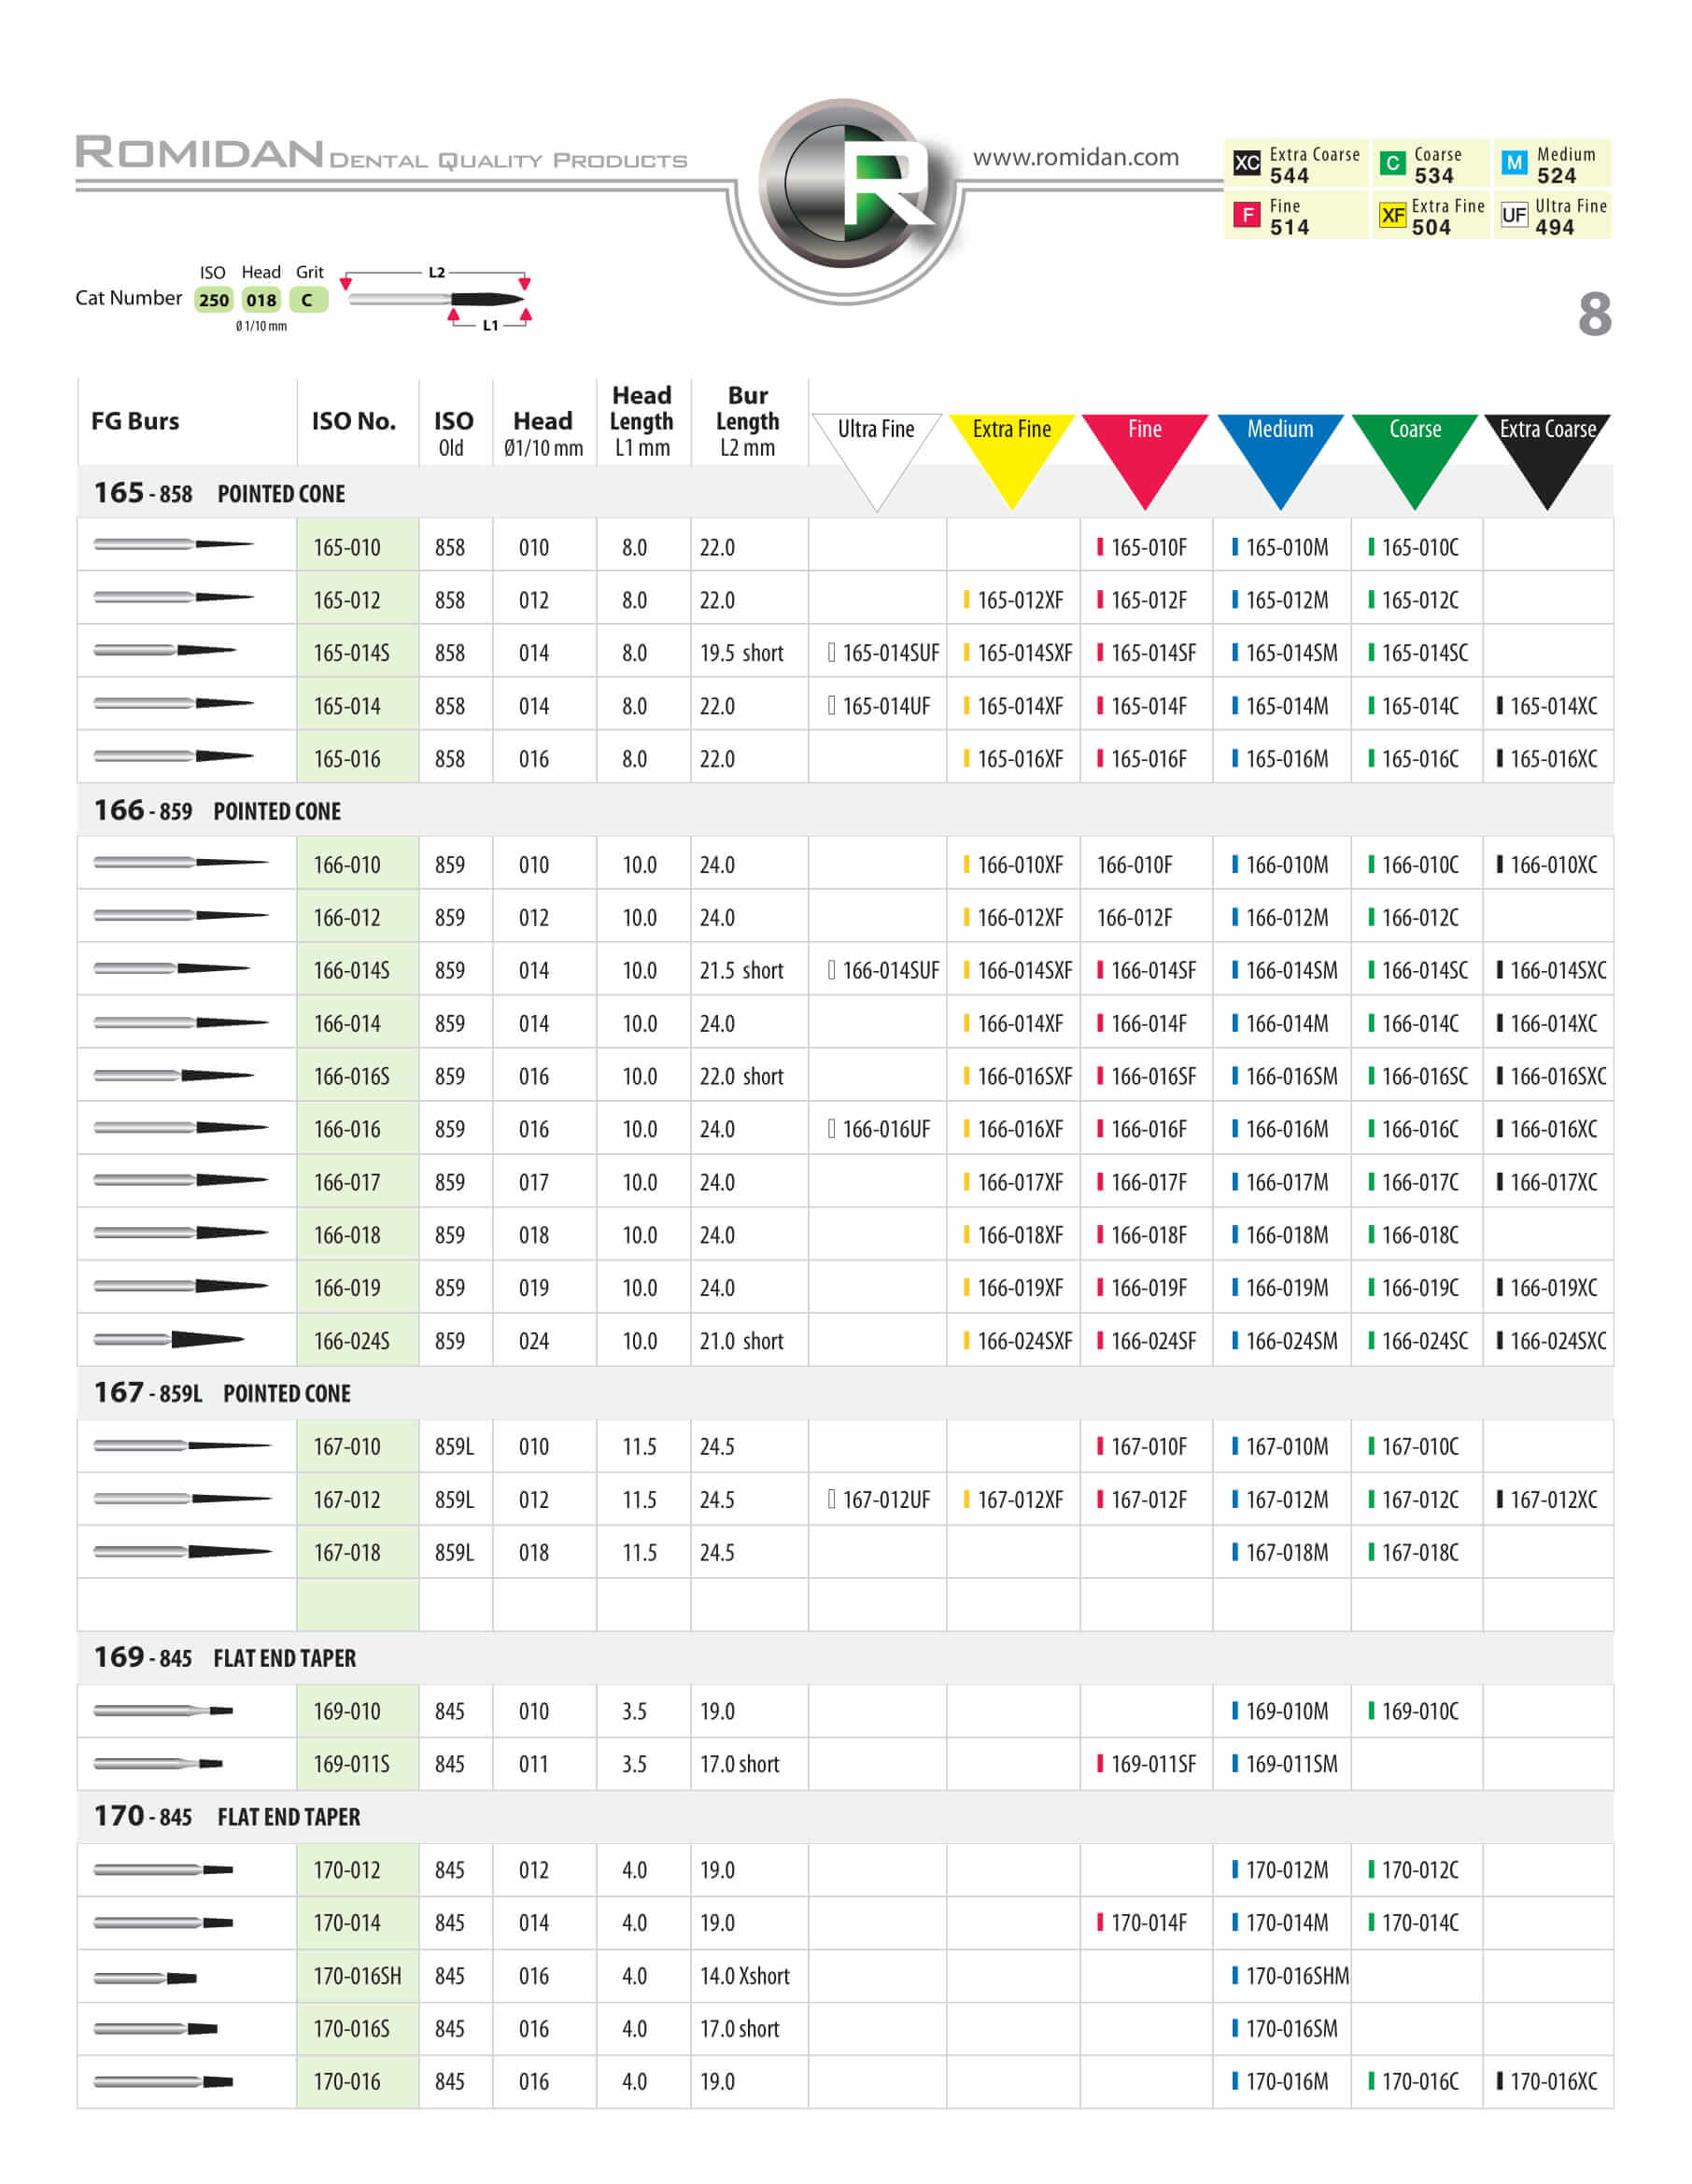
Task: Click page number 8
Action: (1595, 314)
